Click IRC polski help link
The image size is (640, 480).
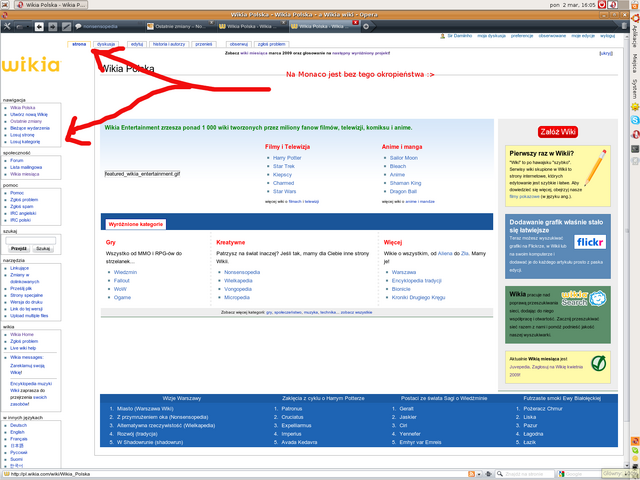20,220
